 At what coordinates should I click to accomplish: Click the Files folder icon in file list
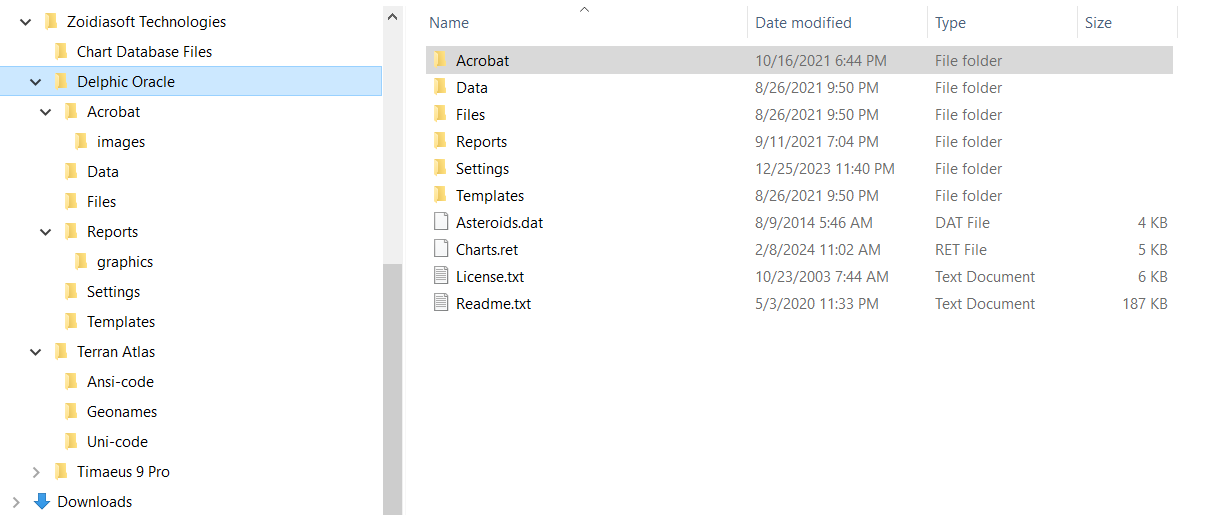pyautogui.click(x=440, y=114)
